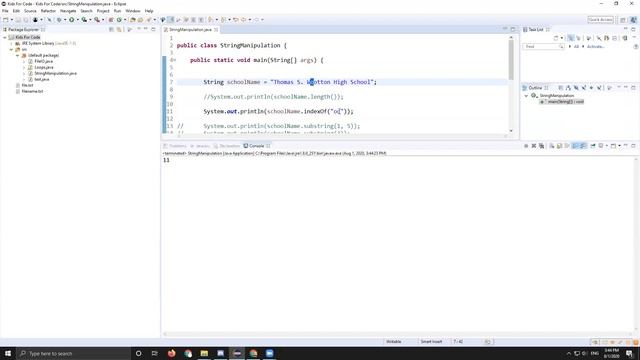640x360 pixels.
Task: Collapse the StringManipulation class in Outline
Action: 526,96
